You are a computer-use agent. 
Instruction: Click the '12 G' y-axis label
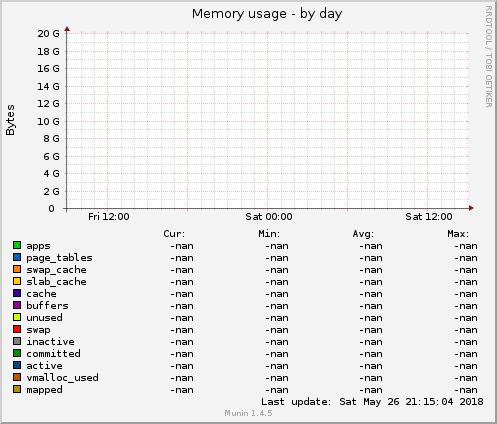48,104
